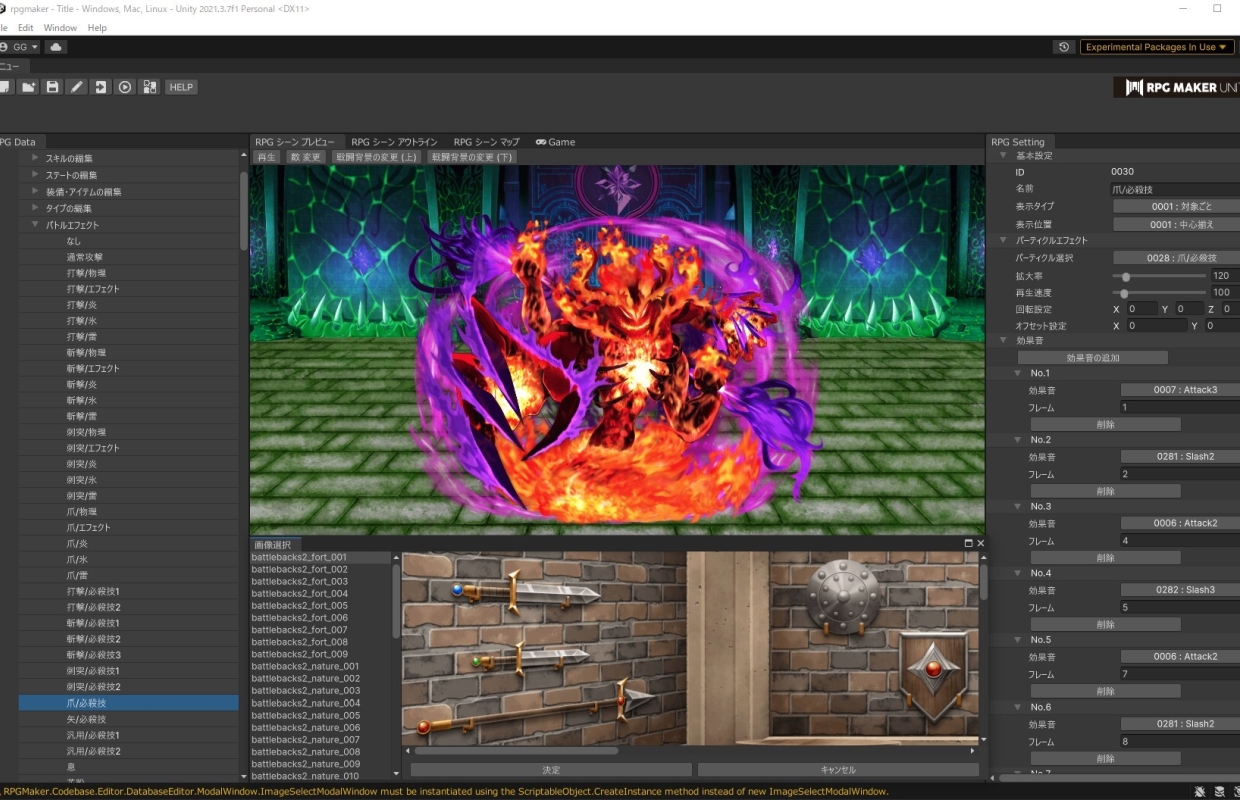Open the GG account dropdown

click(20, 47)
